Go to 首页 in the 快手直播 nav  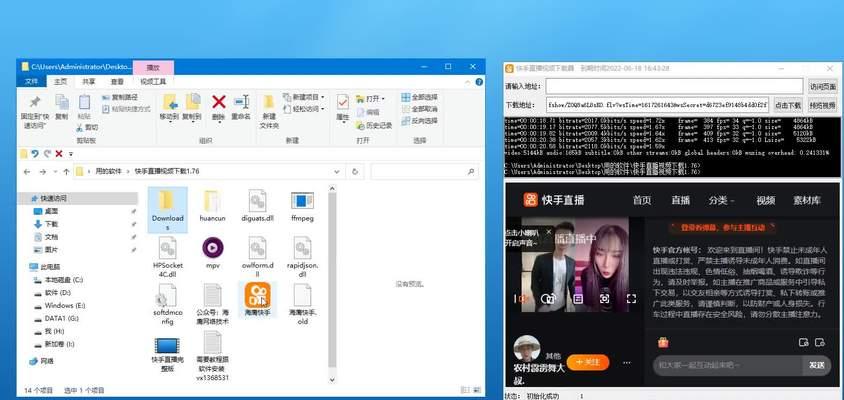[642, 201]
